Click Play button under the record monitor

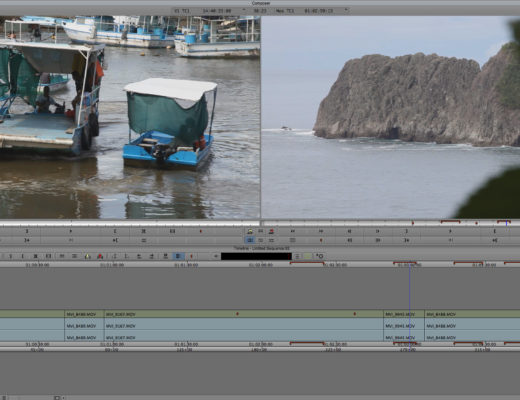click(x=450, y=231)
